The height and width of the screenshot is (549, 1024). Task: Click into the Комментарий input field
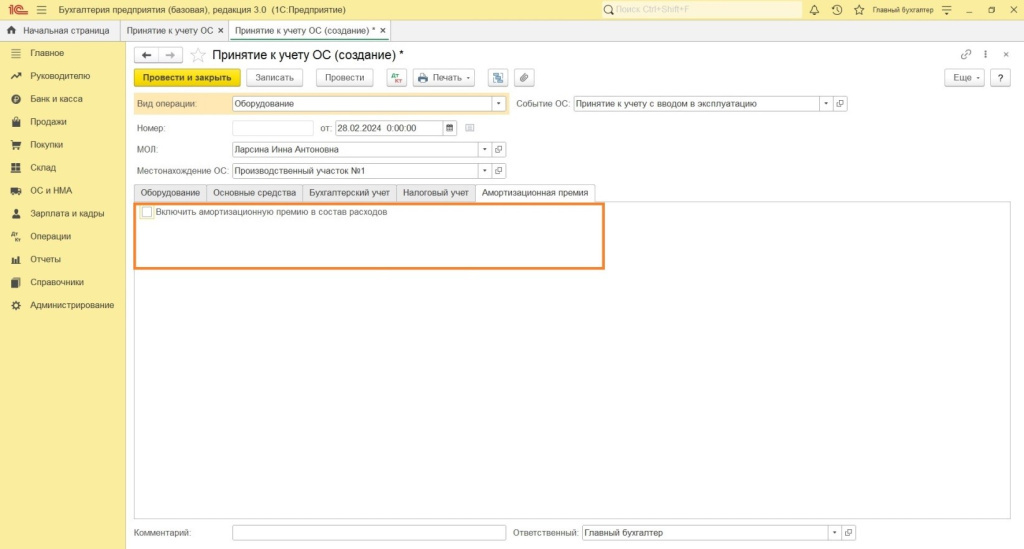(368, 533)
